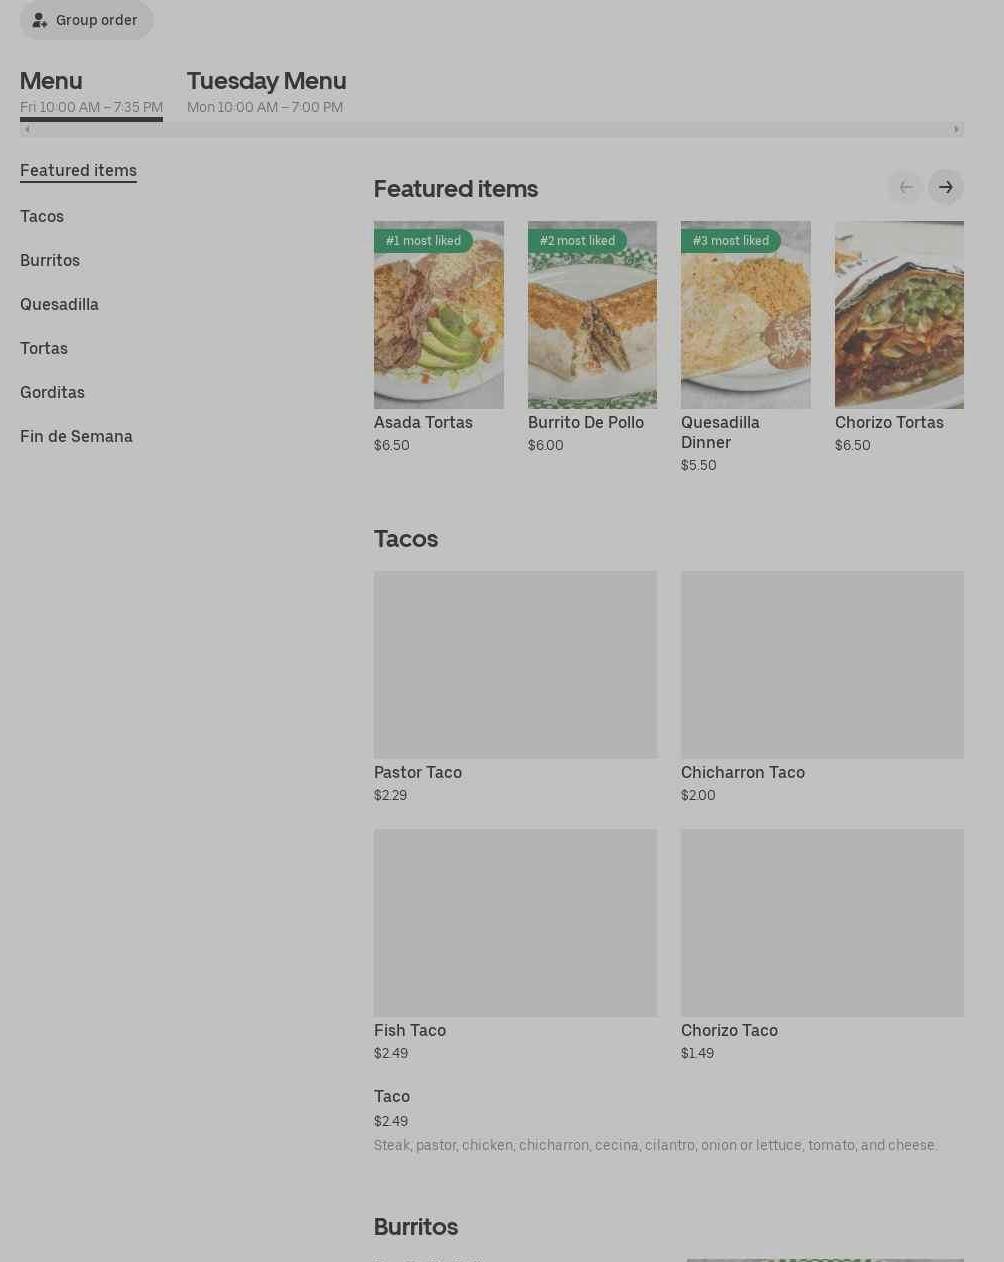Switch to the Tuesday Menu tab

[266, 92]
